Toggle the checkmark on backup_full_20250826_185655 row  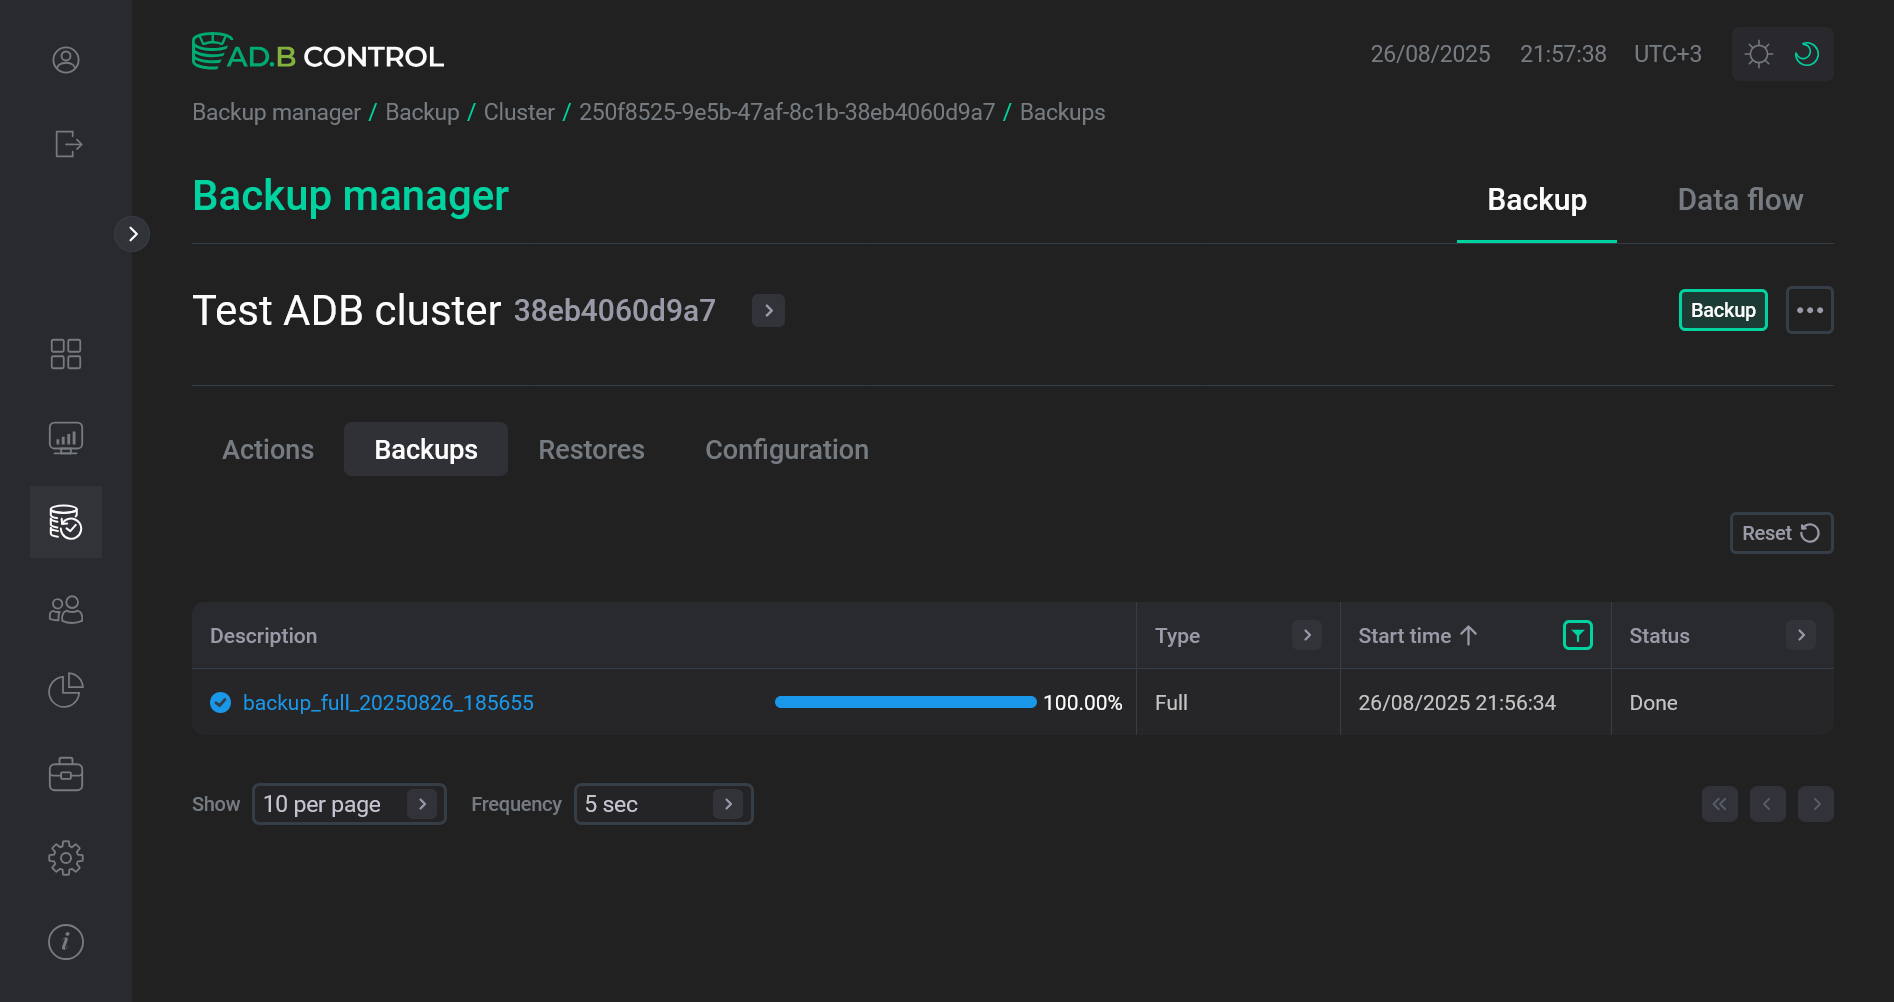pos(219,702)
